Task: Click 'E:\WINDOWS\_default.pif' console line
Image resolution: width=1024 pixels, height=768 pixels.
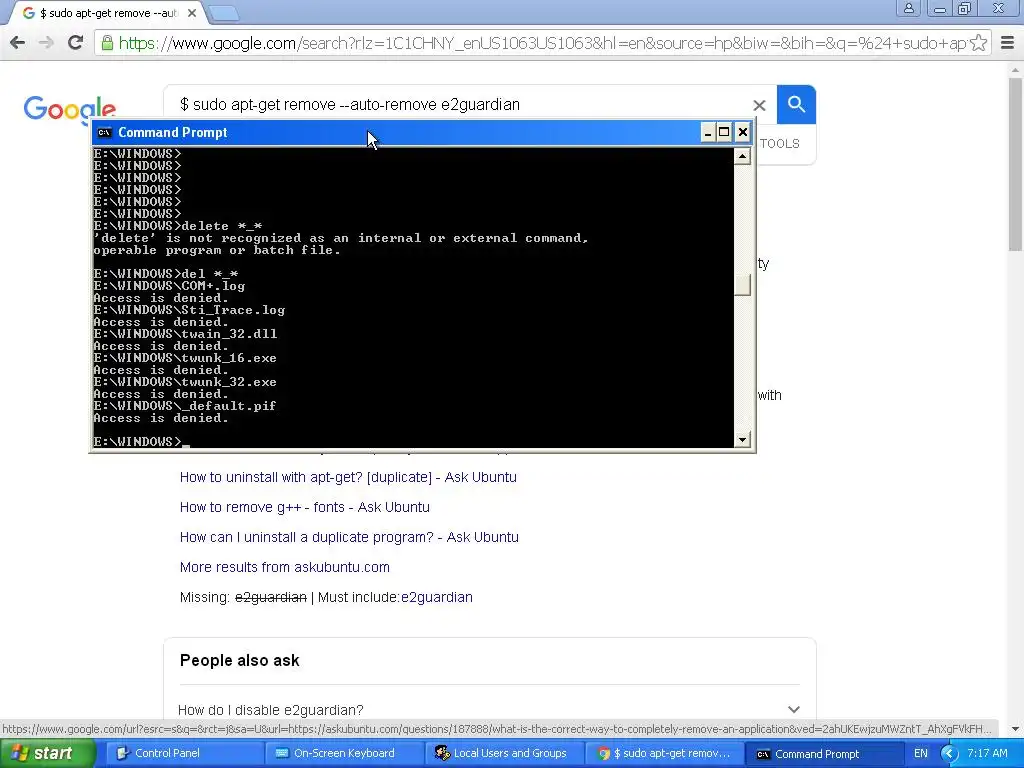Action: [x=185, y=406]
